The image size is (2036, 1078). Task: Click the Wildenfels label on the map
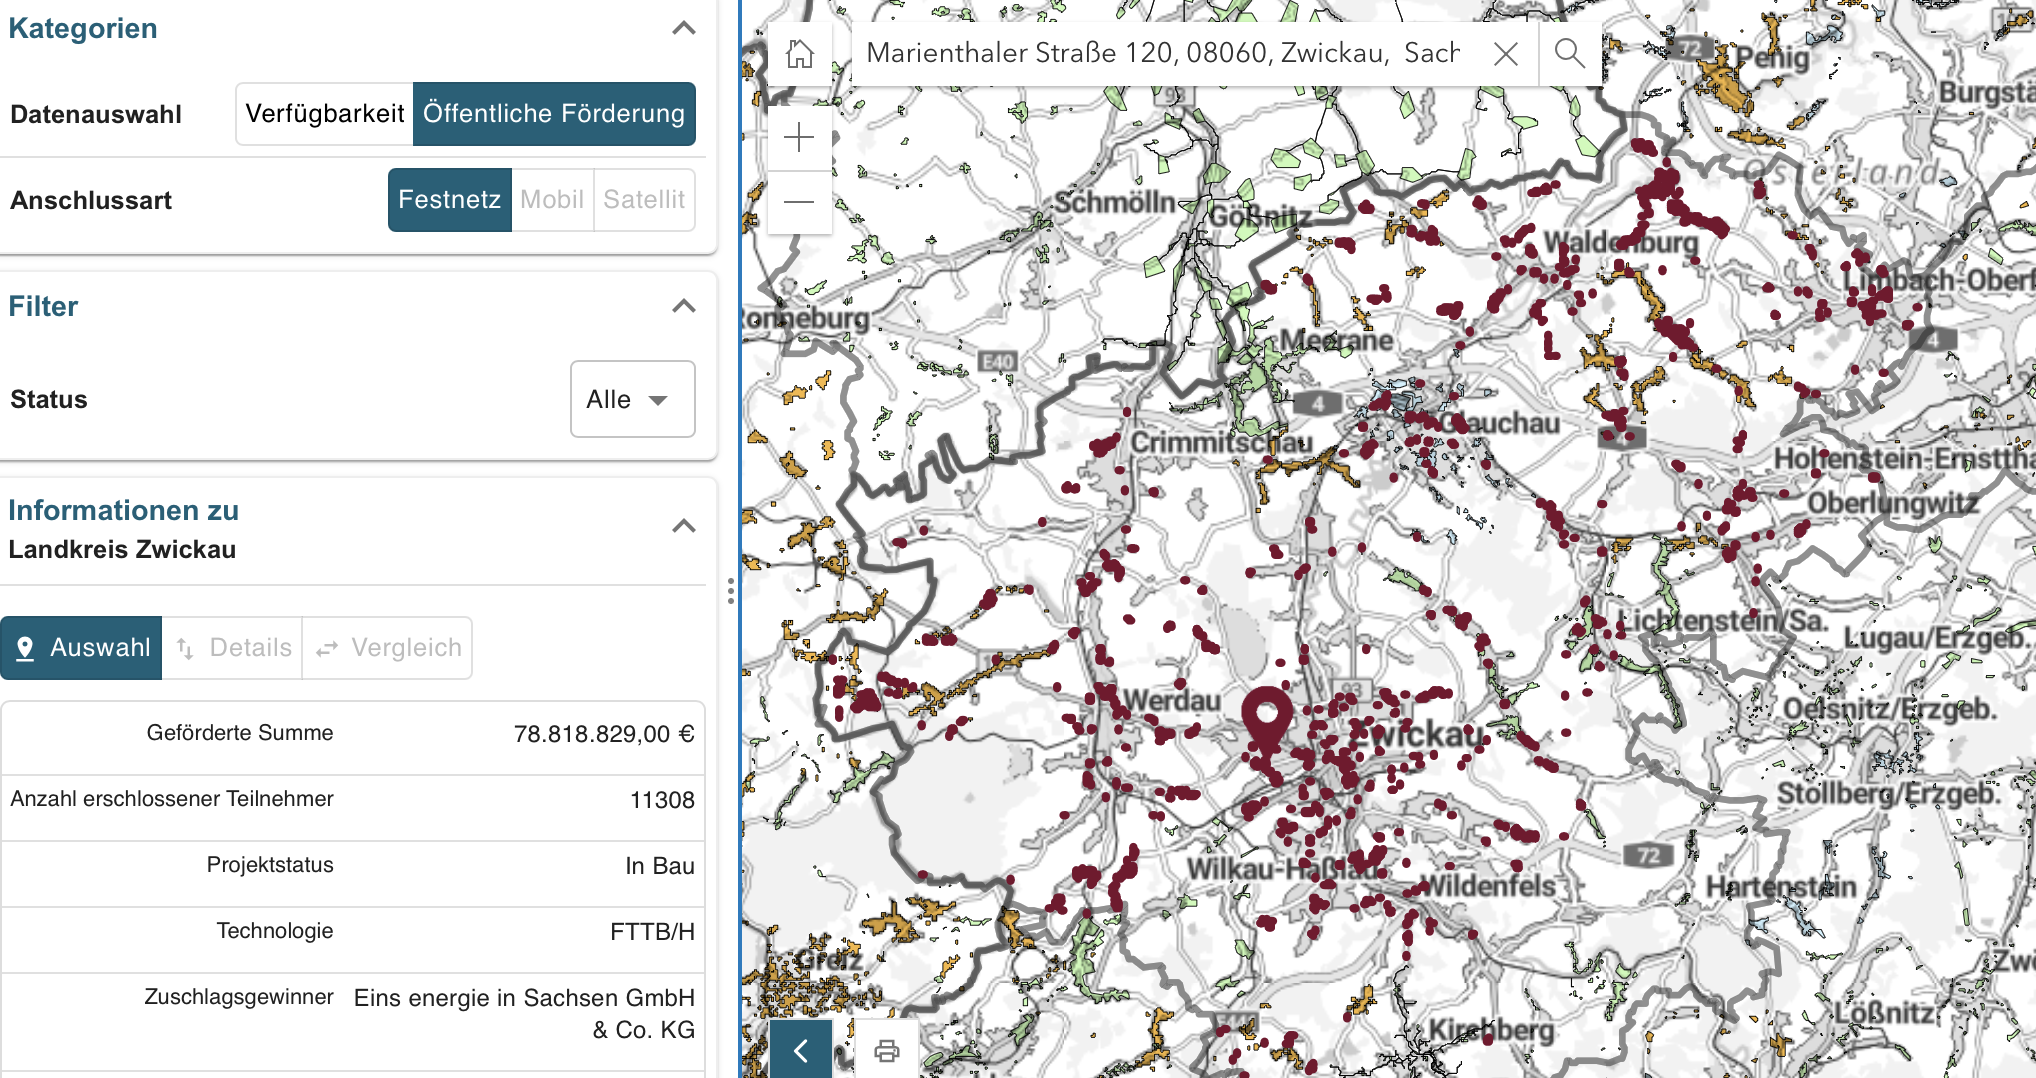[1488, 885]
